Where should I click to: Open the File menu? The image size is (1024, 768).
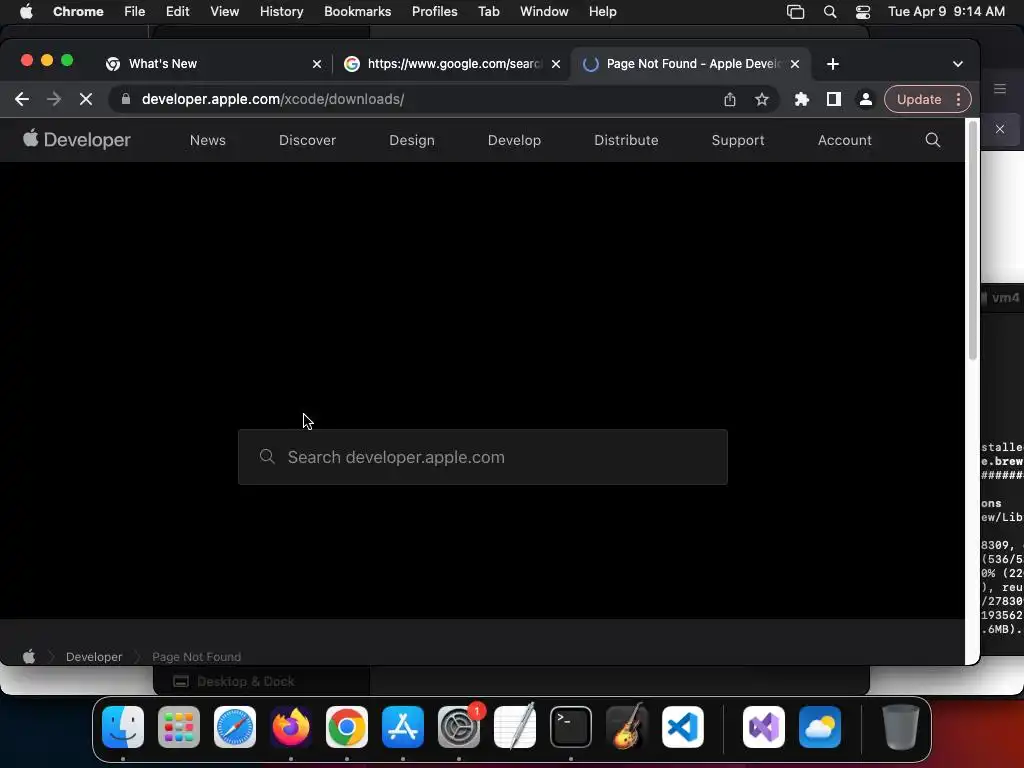(135, 12)
